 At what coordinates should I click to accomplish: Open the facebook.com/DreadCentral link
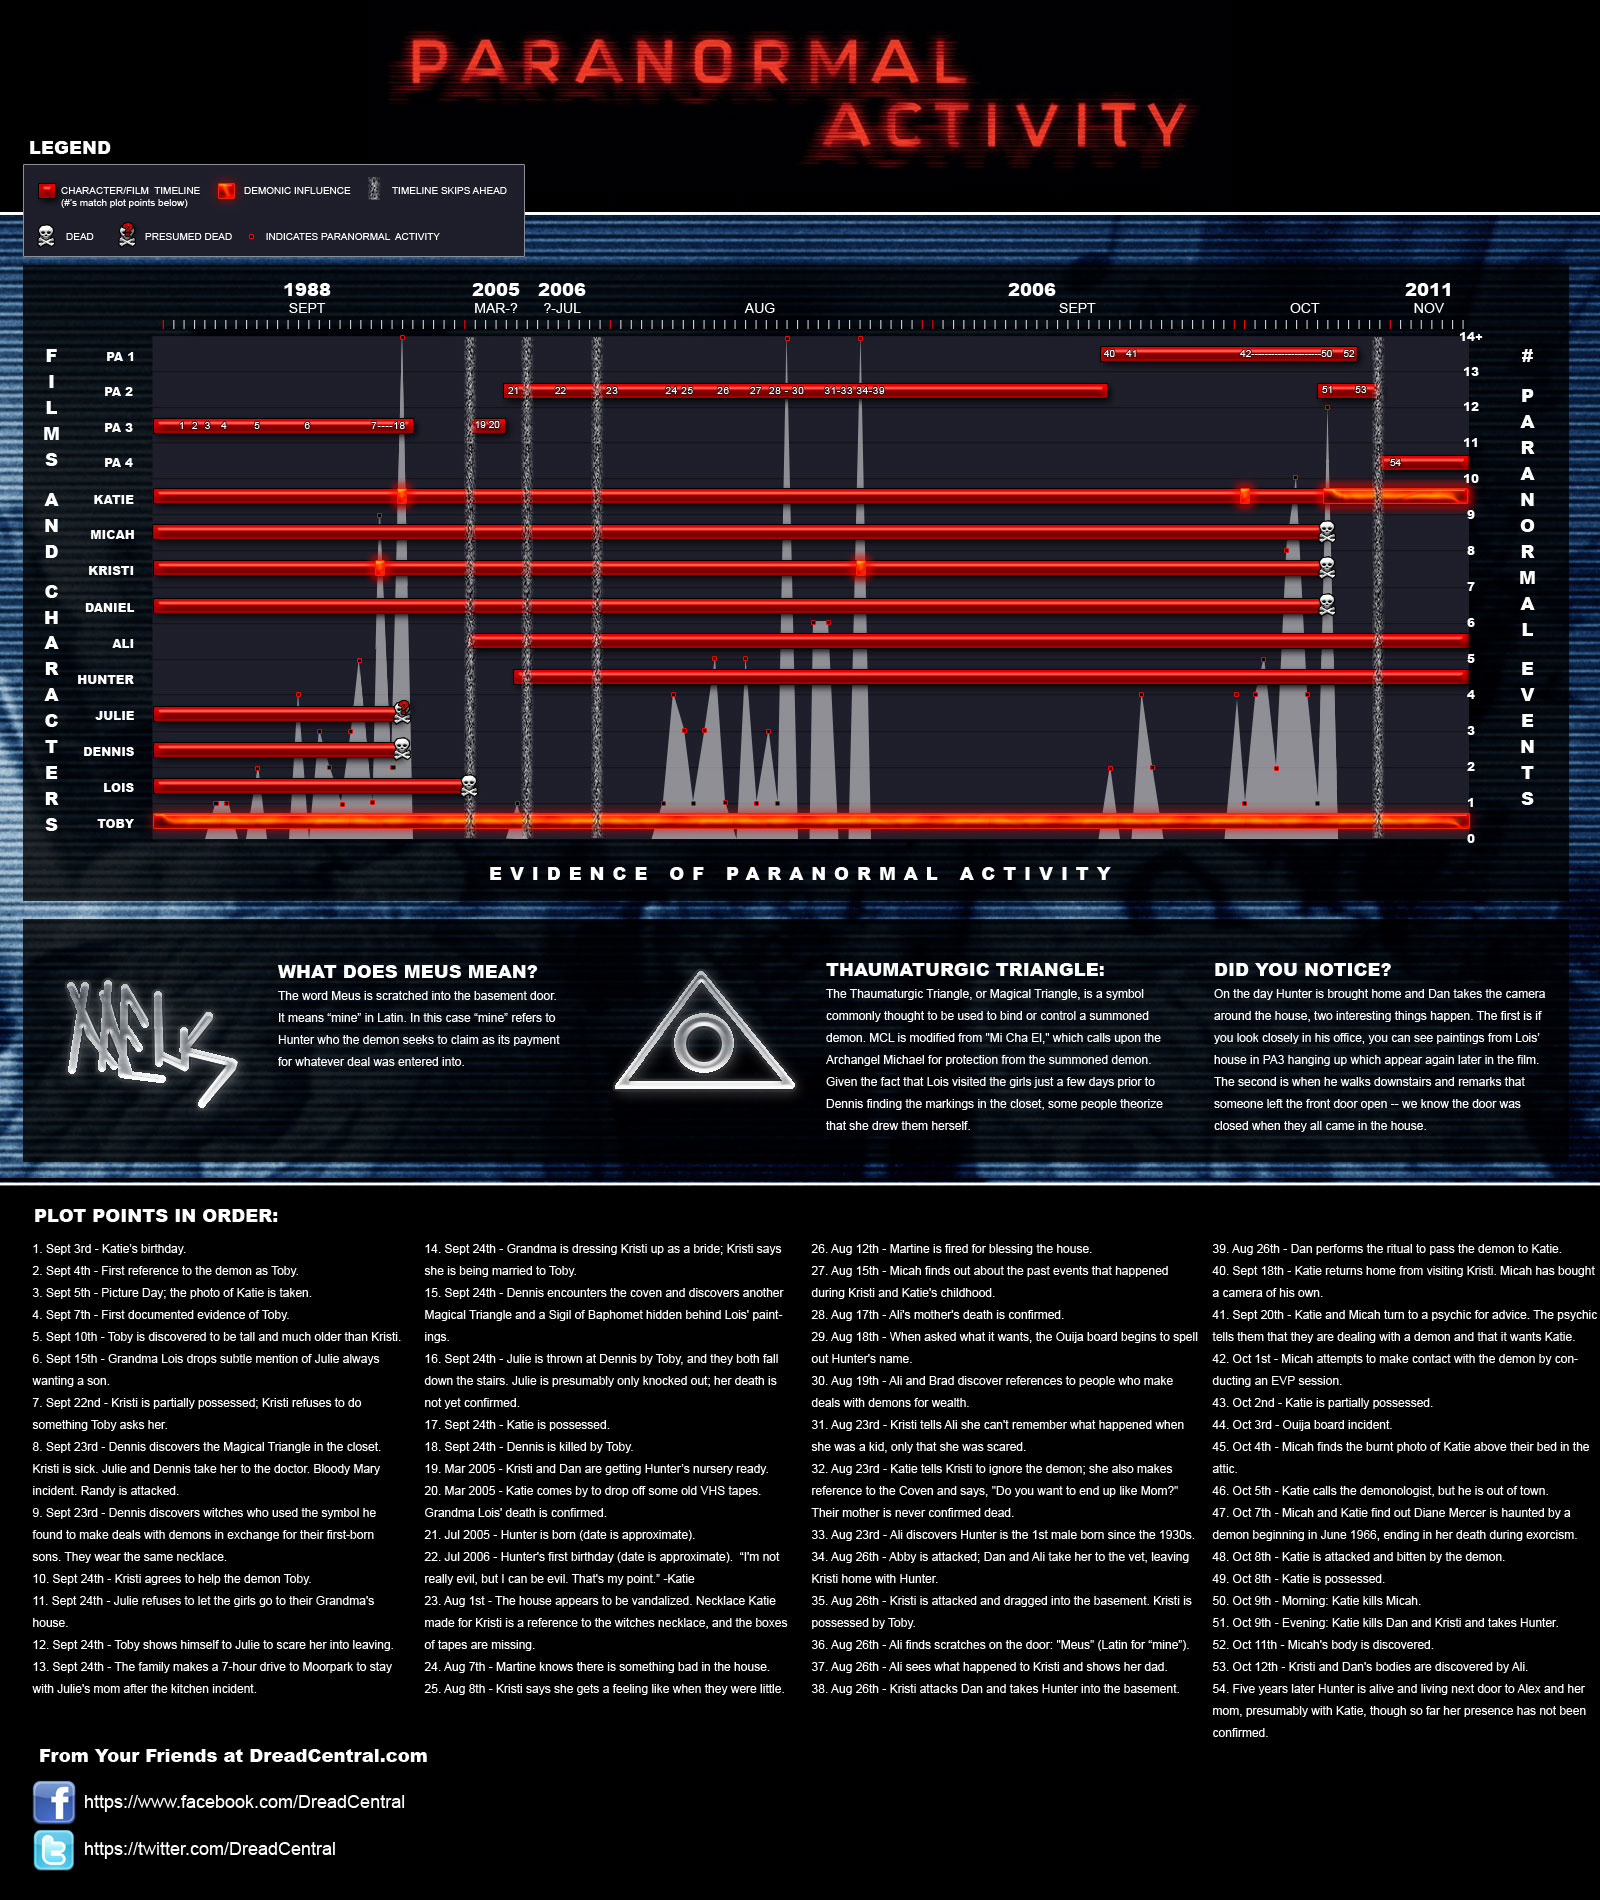244,1802
